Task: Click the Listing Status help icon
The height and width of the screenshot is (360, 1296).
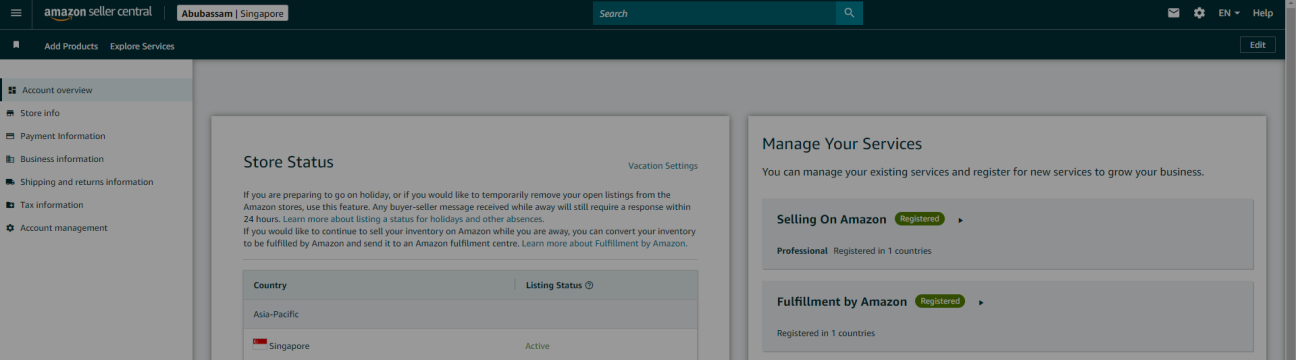Action: [x=589, y=285]
